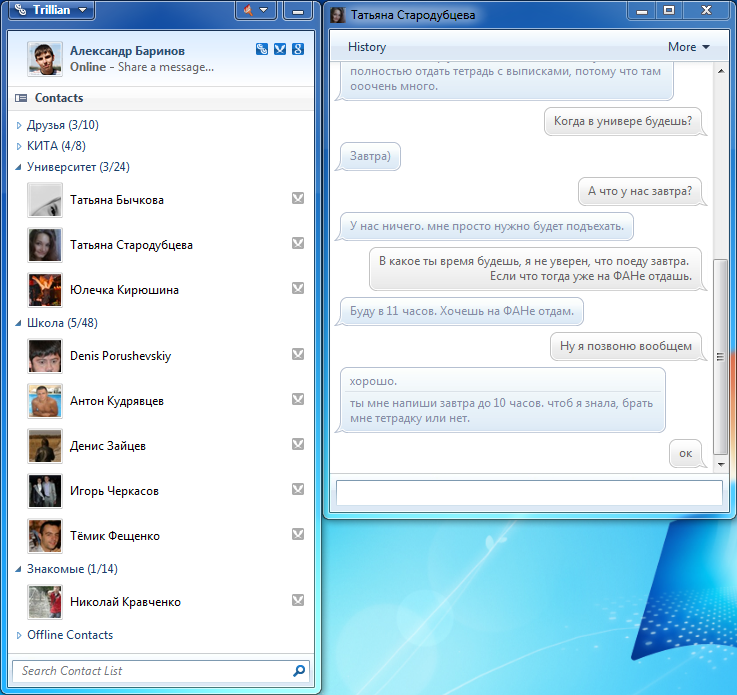Click the chat scrollbar up arrow
Viewport: 737px width, 695px height.
(x=721, y=71)
